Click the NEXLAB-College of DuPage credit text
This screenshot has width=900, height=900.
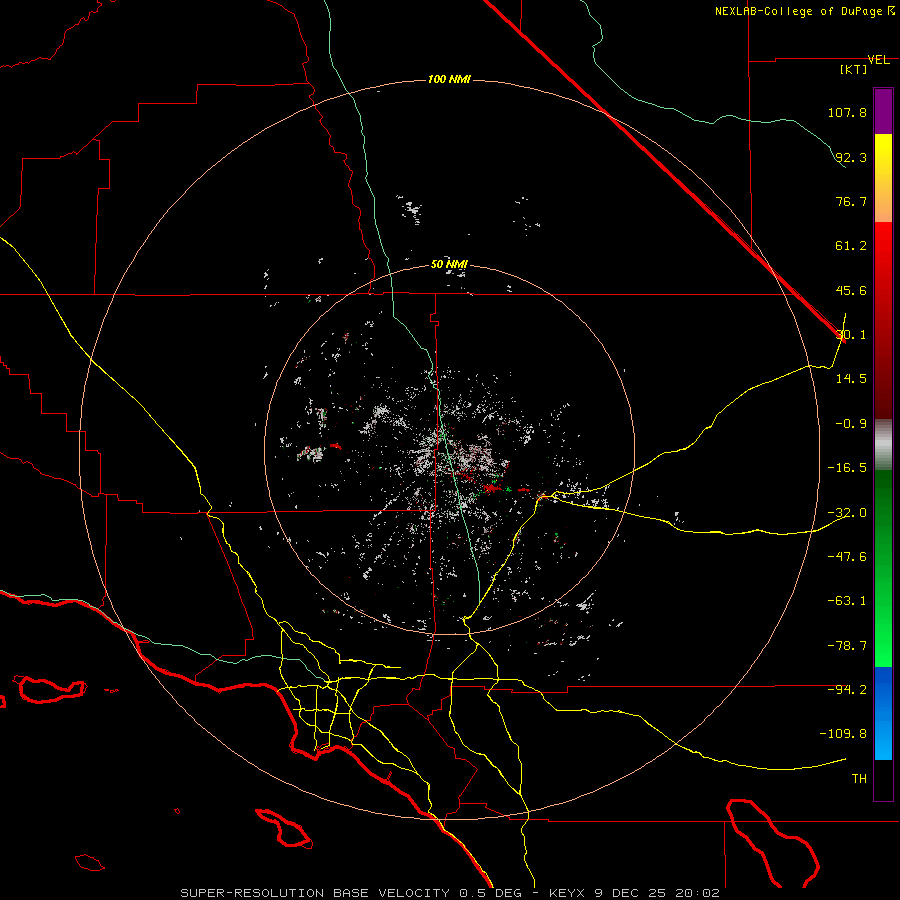804,11
